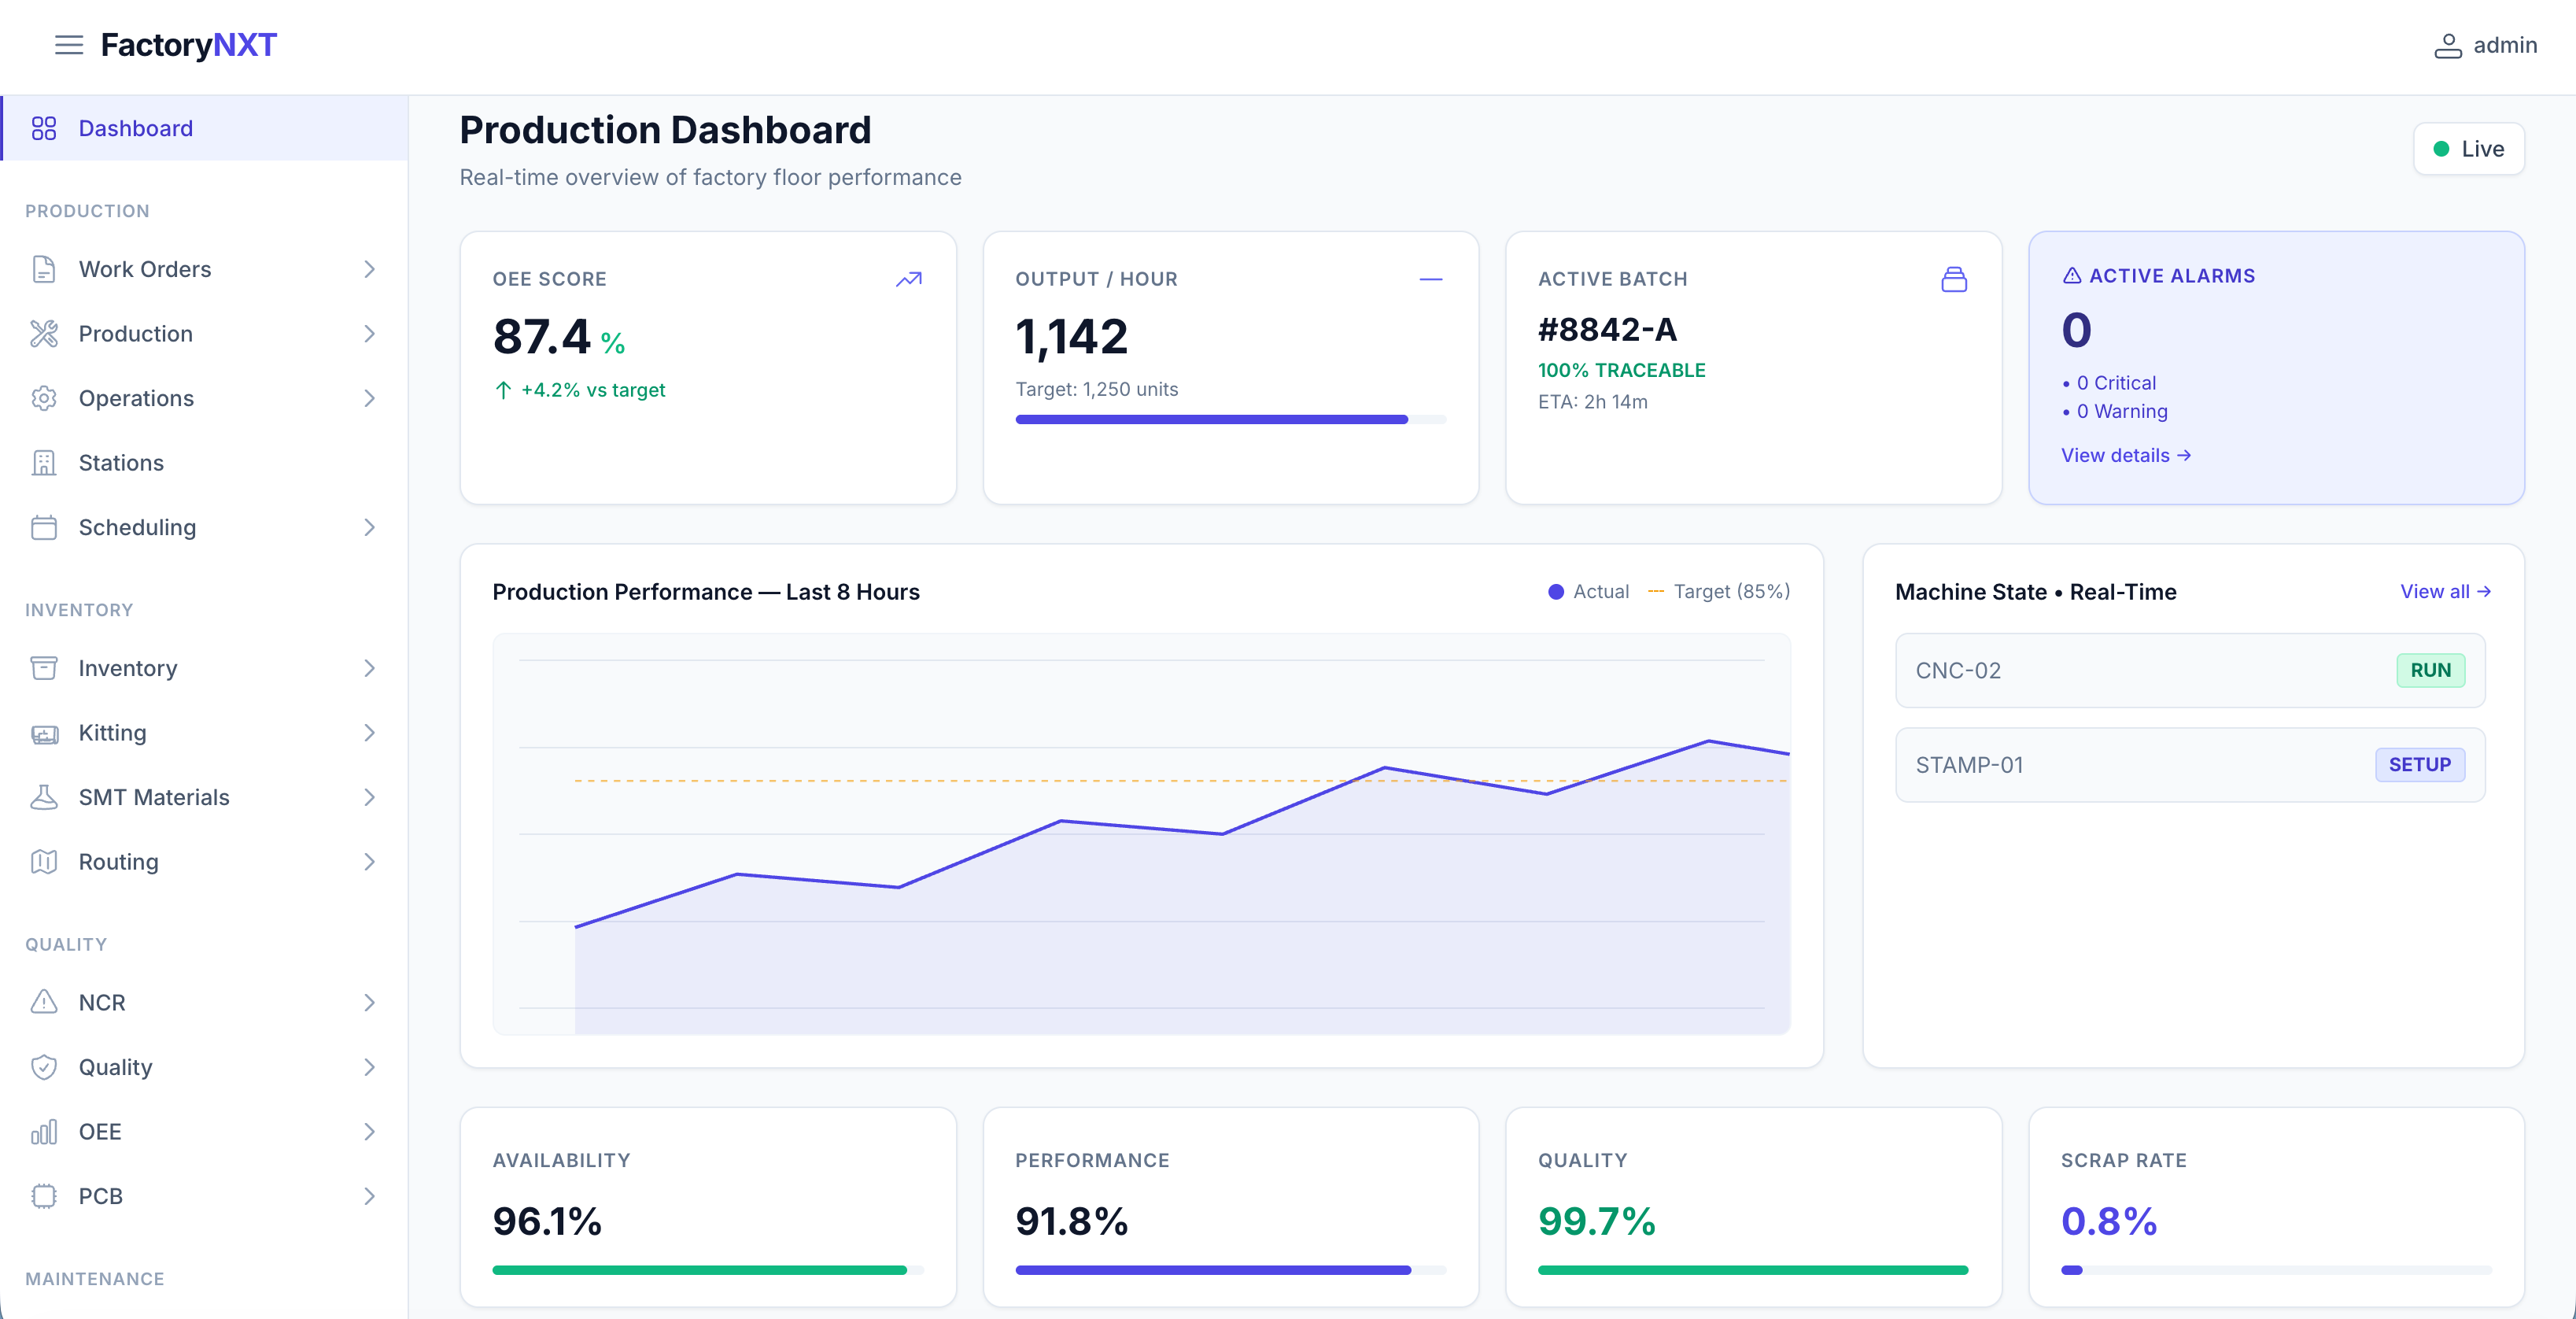This screenshot has width=2576, height=1319.
Task: Select Dashboard in the sidebar
Action: (x=204, y=128)
